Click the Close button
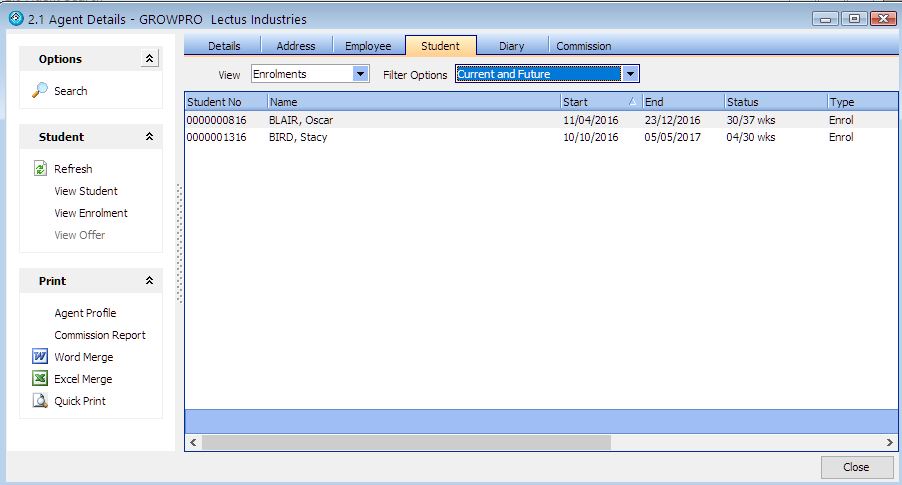Image resolution: width=902 pixels, height=485 pixels. coord(855,467)
